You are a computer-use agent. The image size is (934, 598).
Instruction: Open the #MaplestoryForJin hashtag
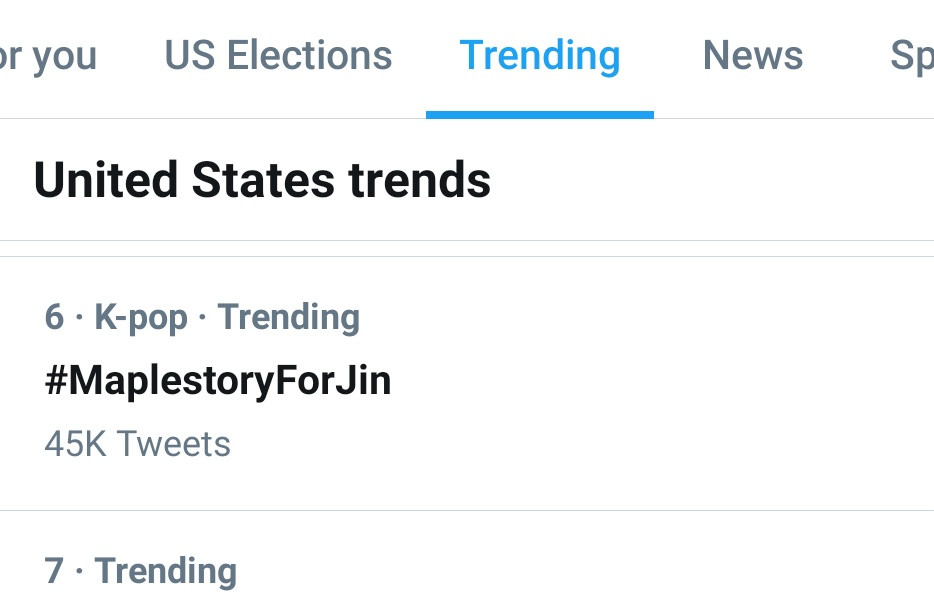pyautogui.click(x=218, y=381)
